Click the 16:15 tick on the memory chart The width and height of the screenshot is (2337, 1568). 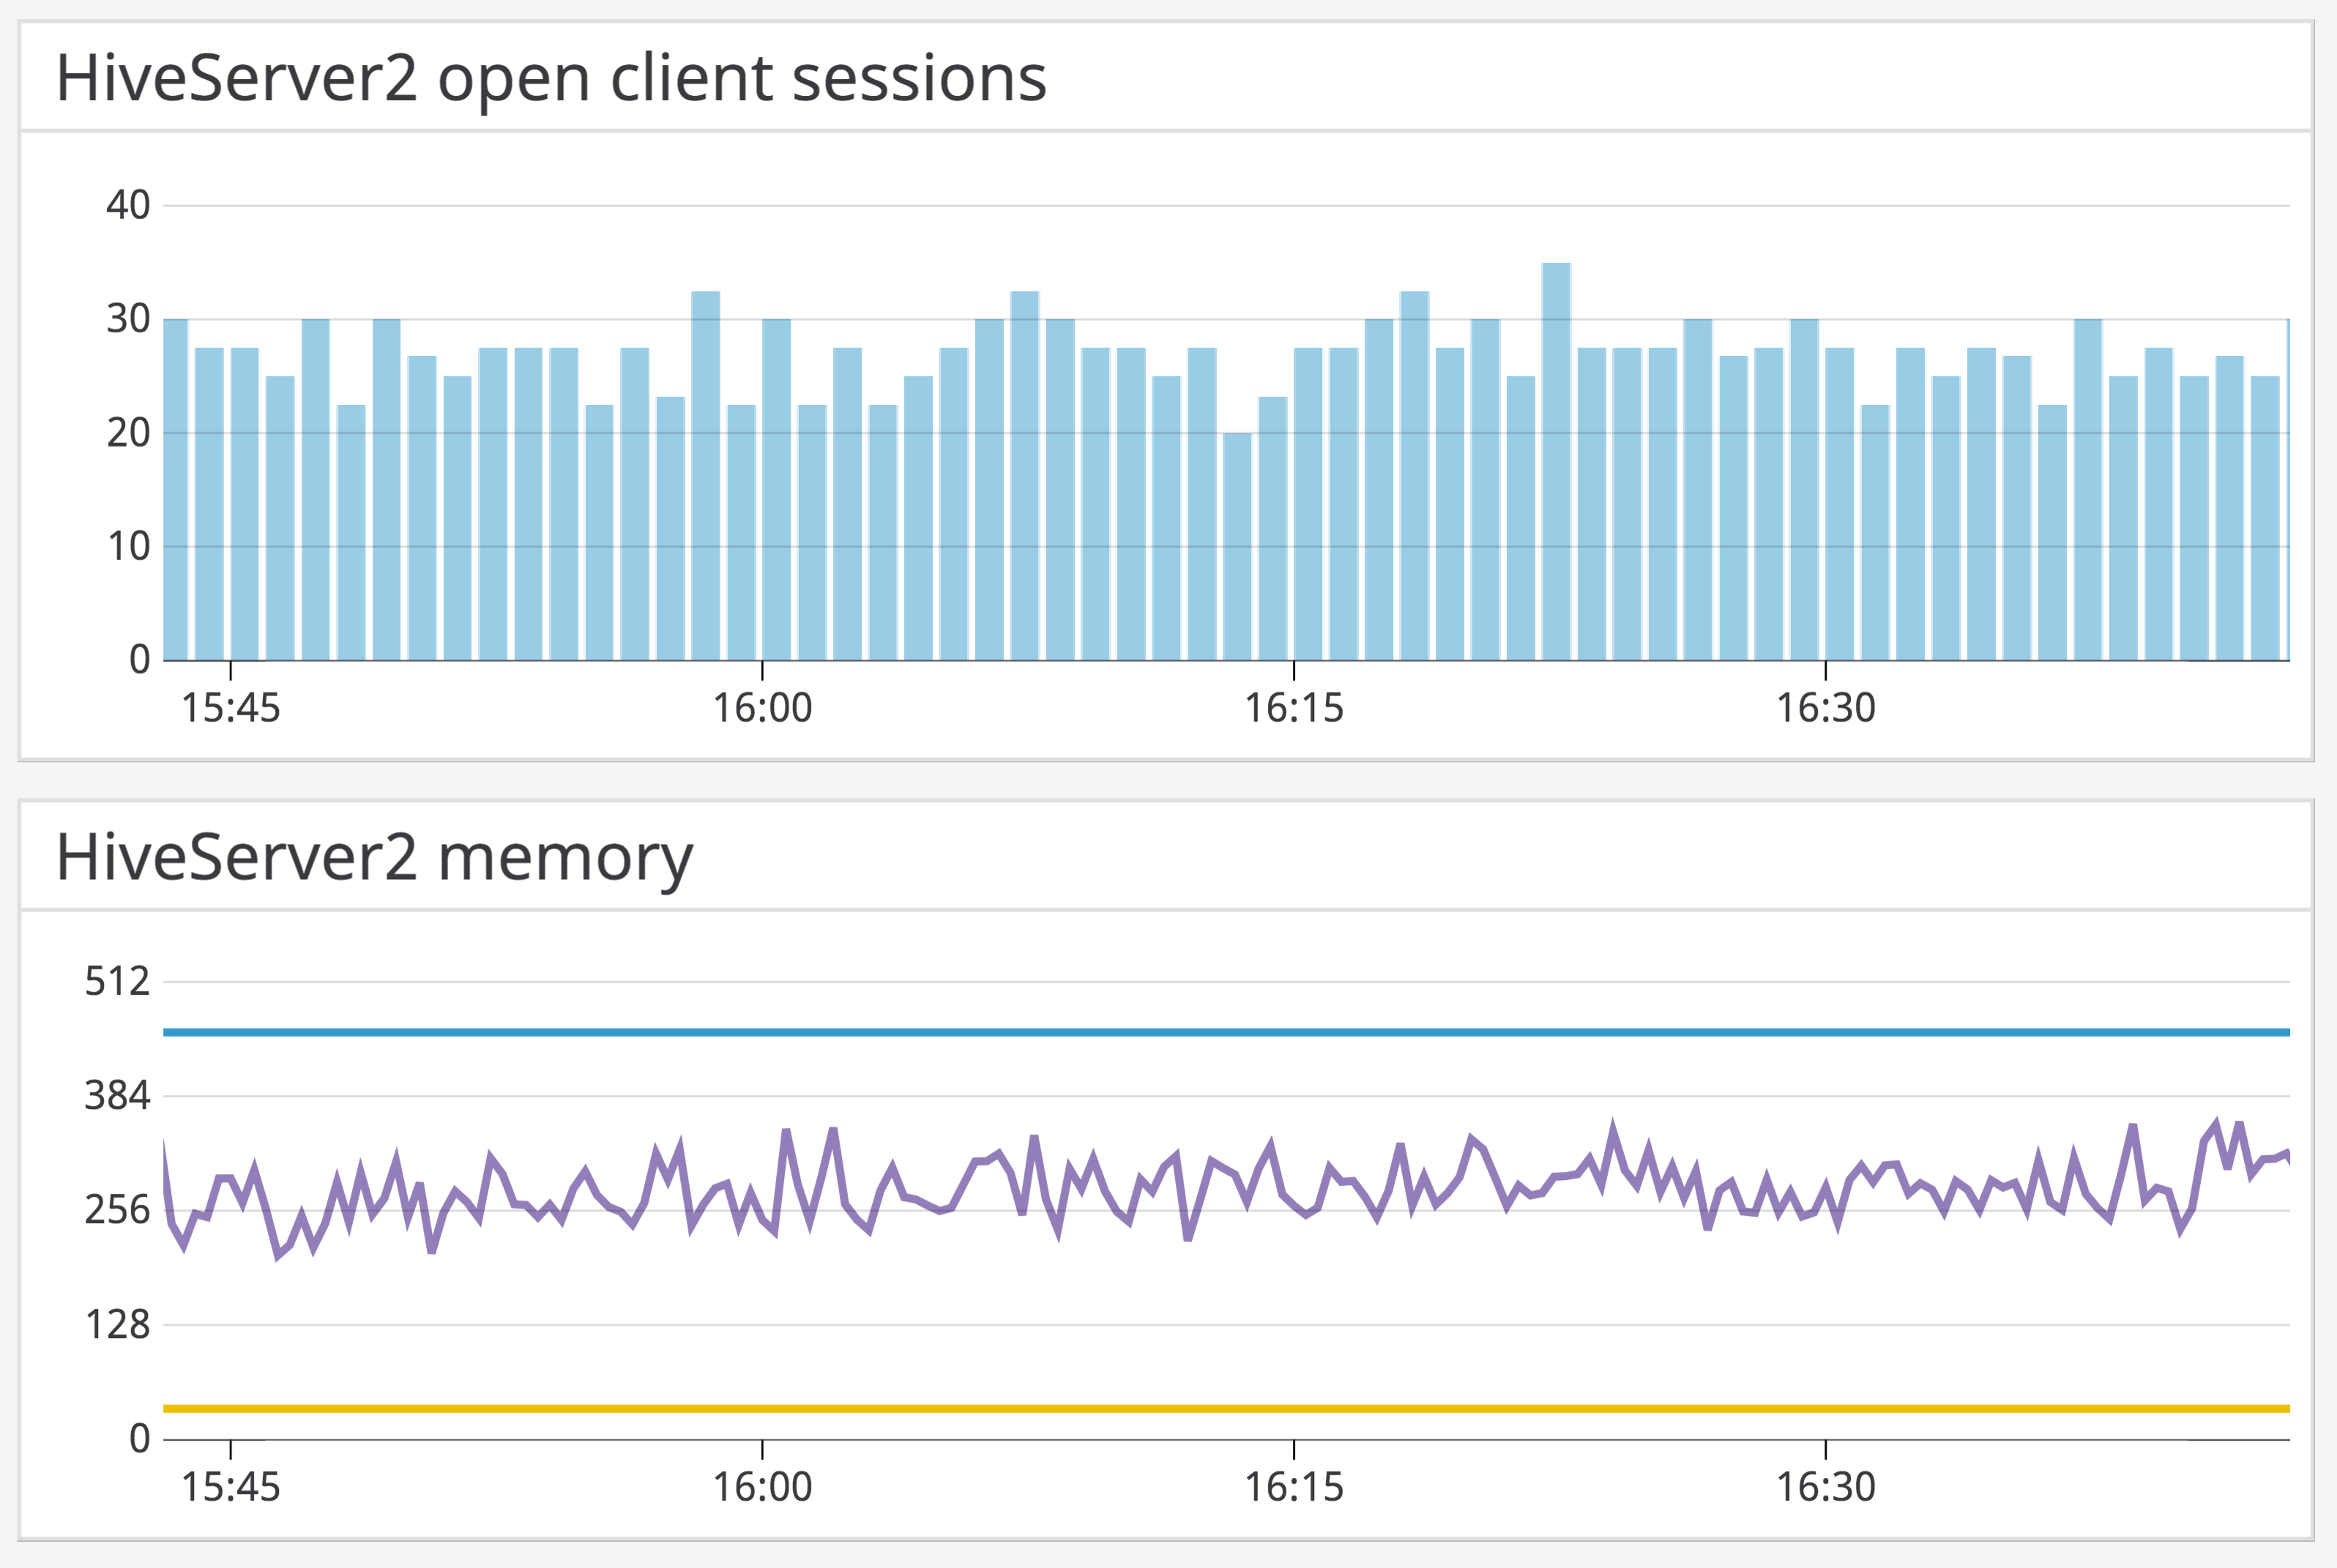1294,1487
